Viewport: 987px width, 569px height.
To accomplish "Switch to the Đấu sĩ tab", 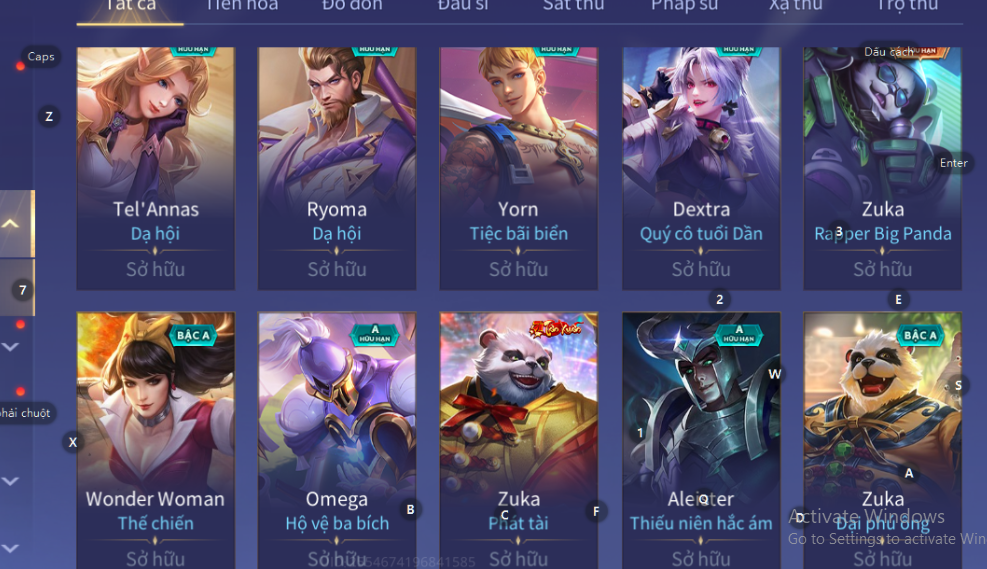I will click(x=463, y=6).
